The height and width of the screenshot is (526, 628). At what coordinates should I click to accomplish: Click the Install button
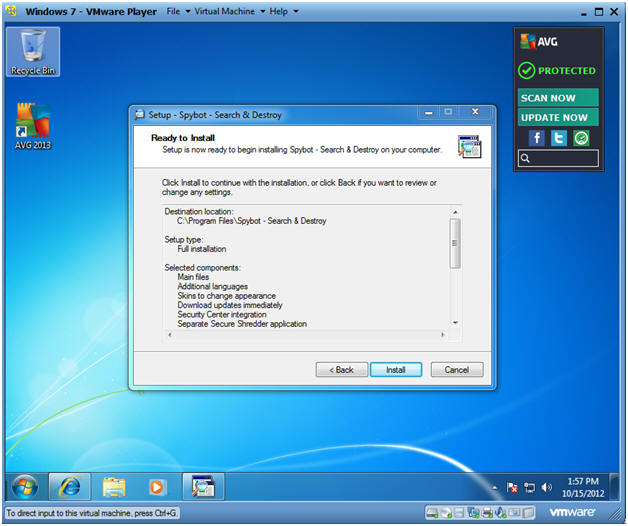pyautogui.click(x=396, y=369)
